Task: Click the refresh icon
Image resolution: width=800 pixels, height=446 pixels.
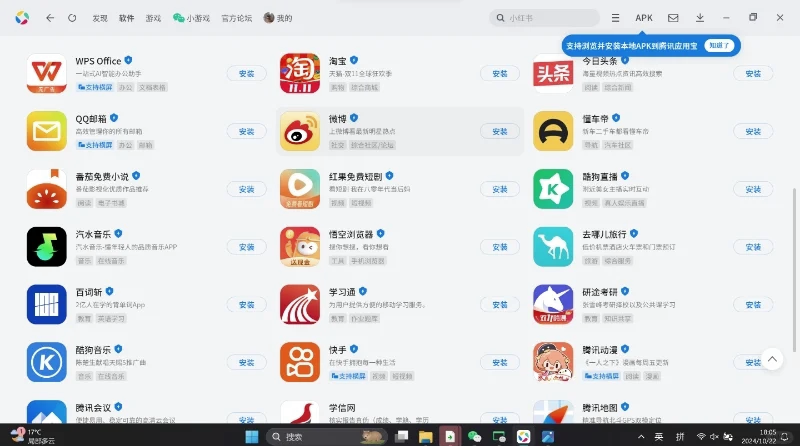Action: coord(72,18)
